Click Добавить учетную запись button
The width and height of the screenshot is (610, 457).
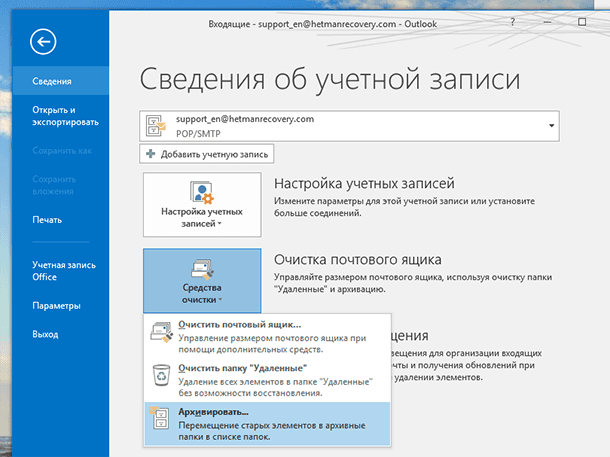(207, 154)
